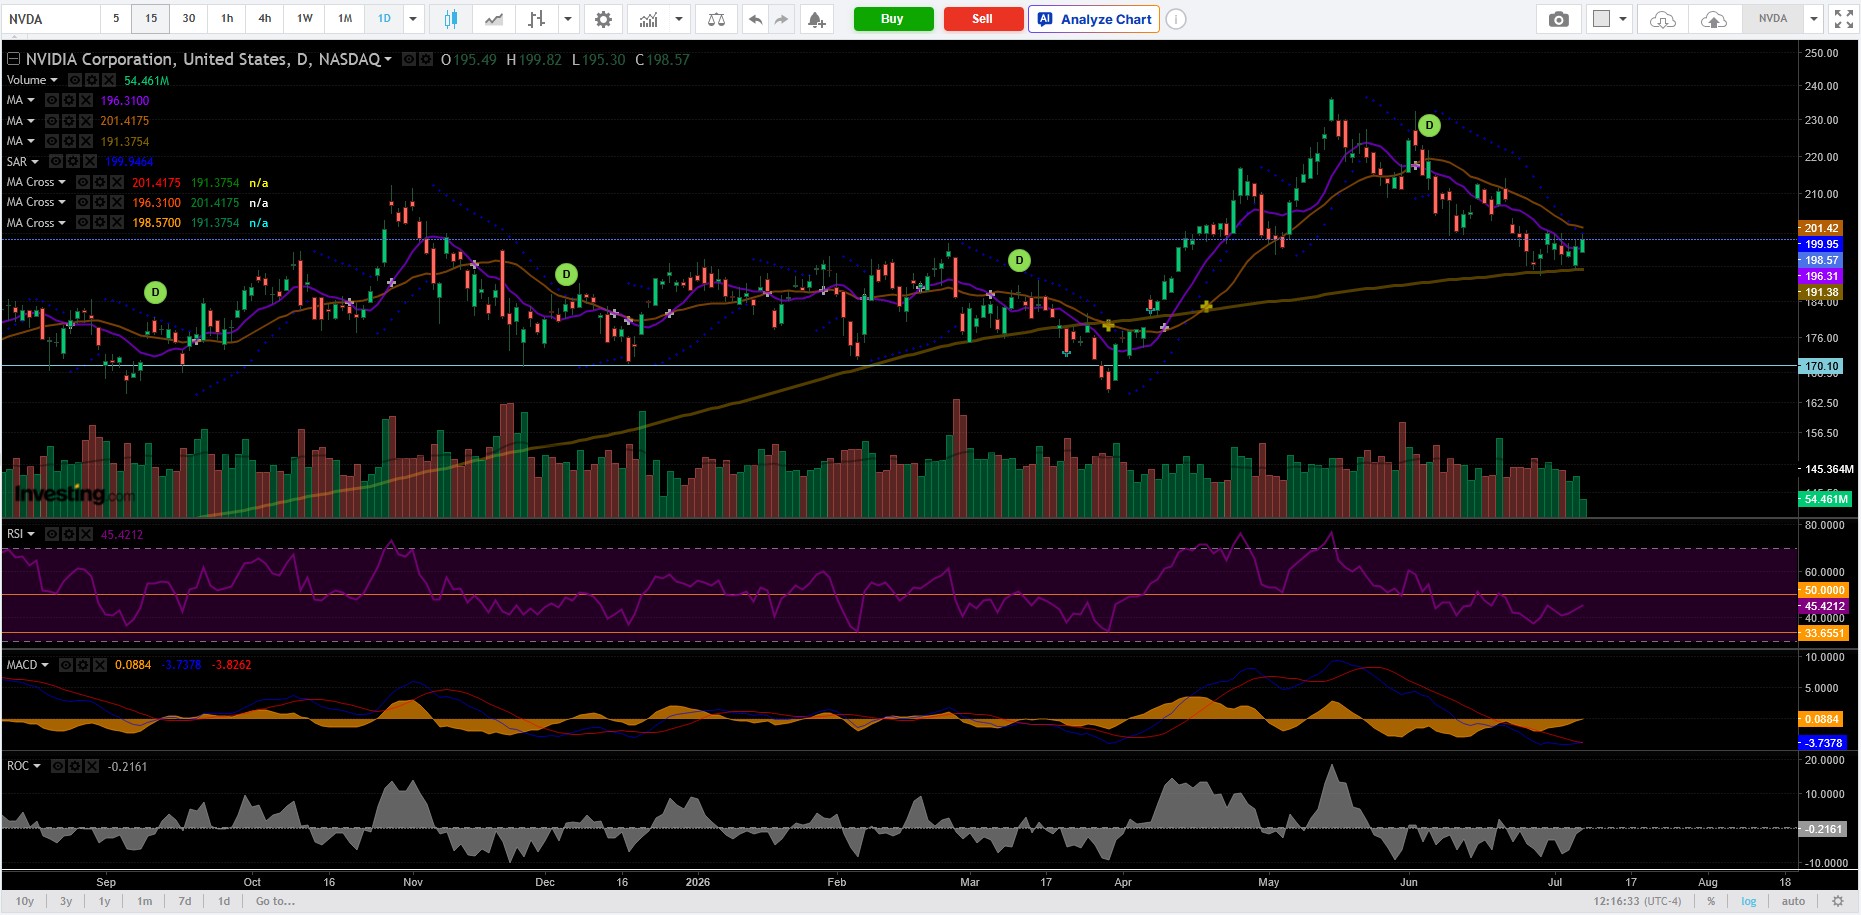
Task: Edit the NVDA symbol search field
Action: point(50,19)
